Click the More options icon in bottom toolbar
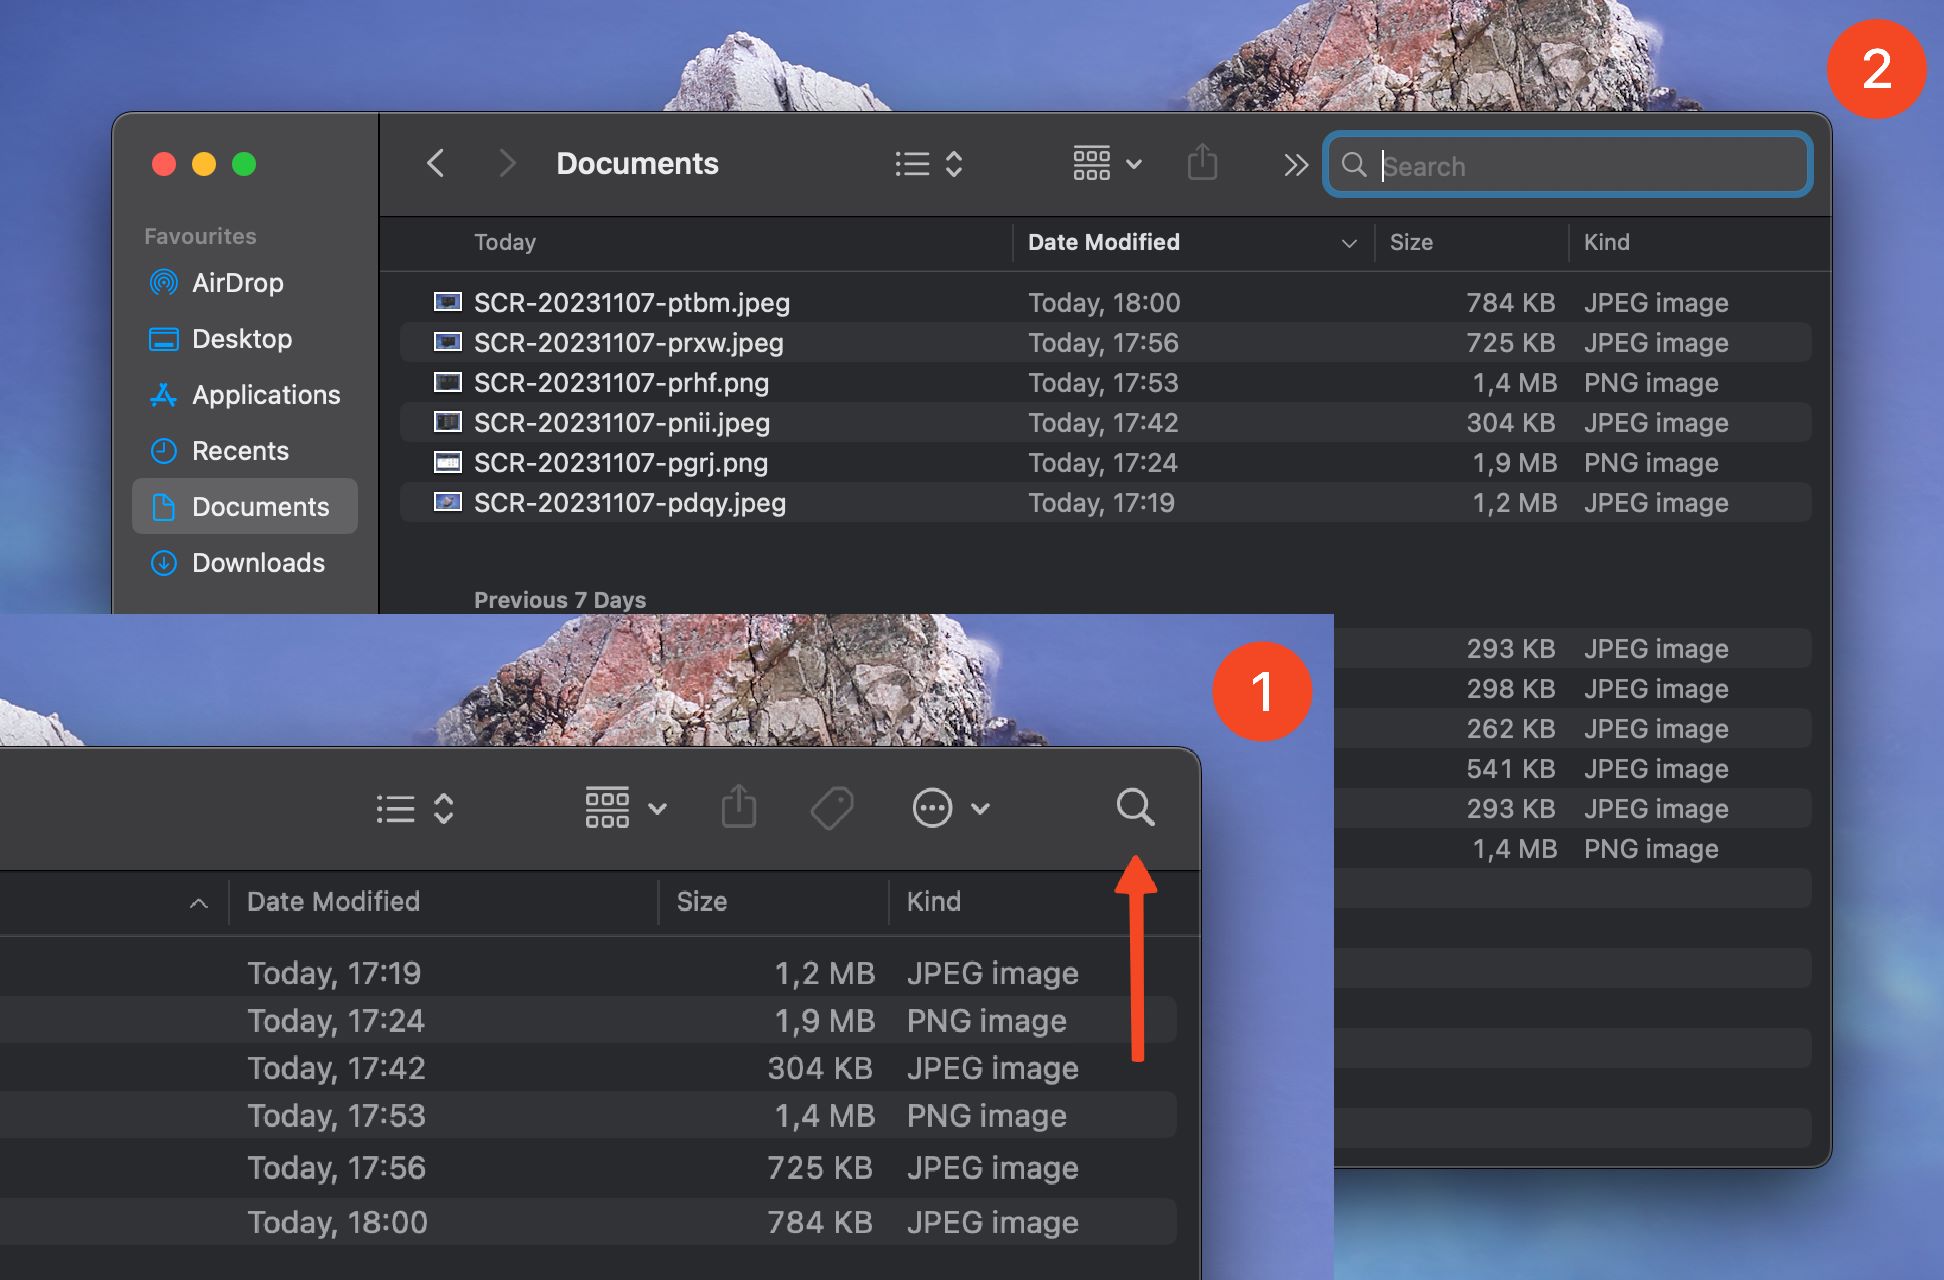Image resolution: width=1944 pixels, height=1280 pixels. coord(931,807)
